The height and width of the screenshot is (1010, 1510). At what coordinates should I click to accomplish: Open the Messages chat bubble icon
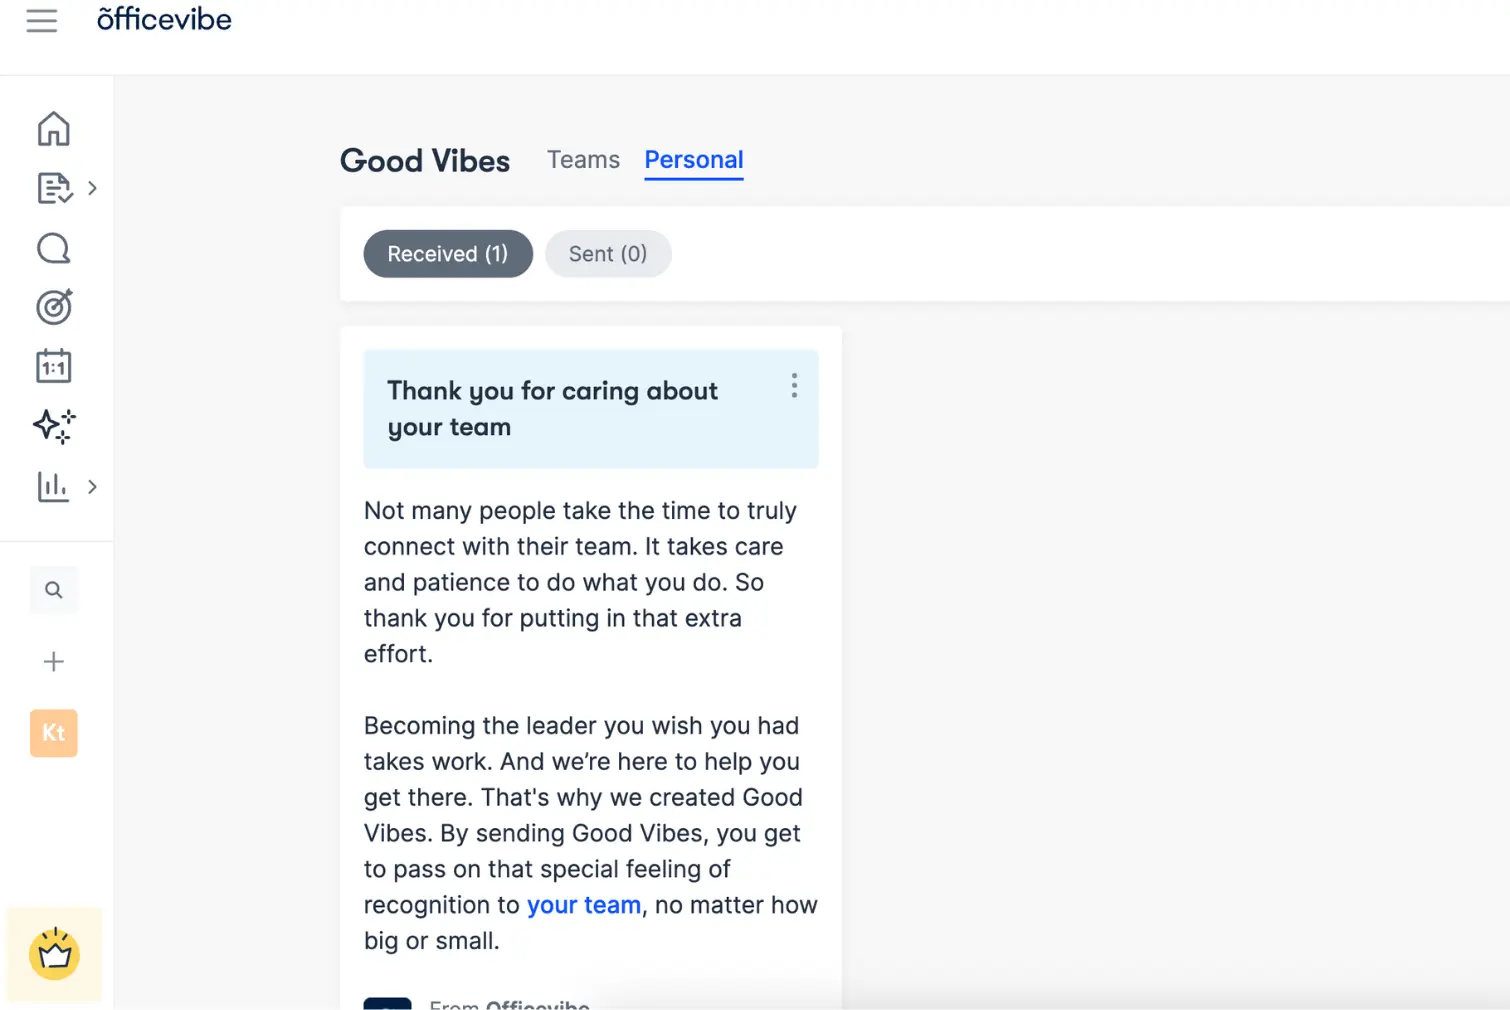pyautogui.click(x=53, y=248)
